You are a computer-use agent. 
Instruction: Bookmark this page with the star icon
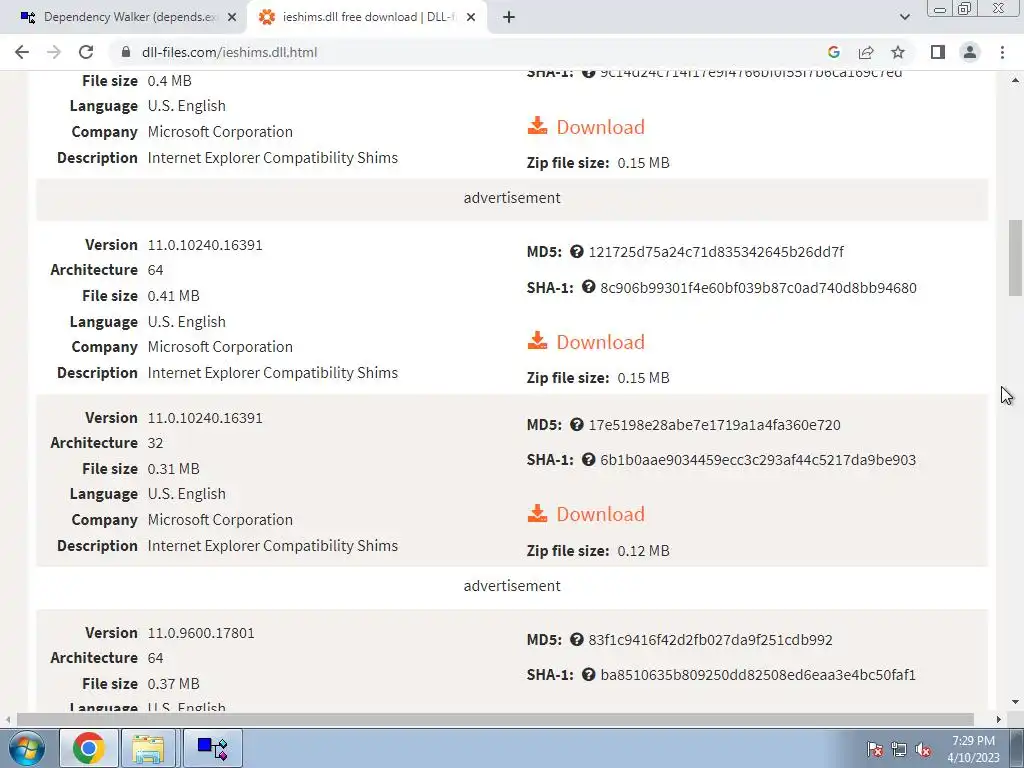898,52
